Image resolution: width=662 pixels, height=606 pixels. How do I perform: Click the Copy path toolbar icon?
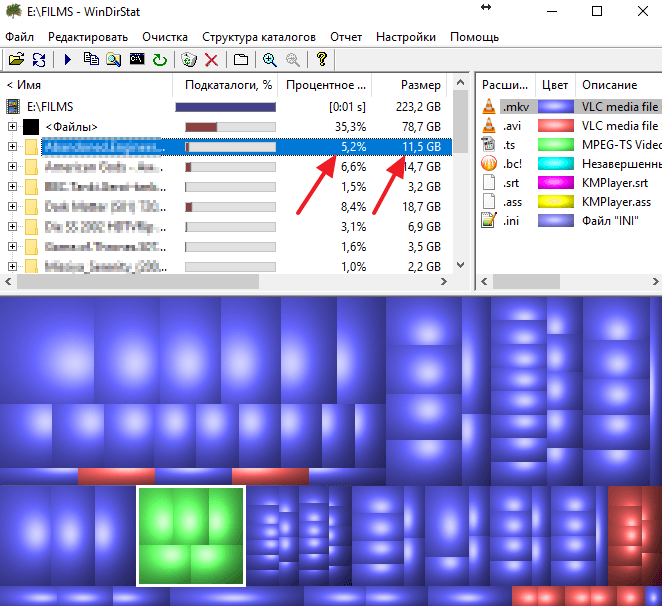(x=91, y=60)
